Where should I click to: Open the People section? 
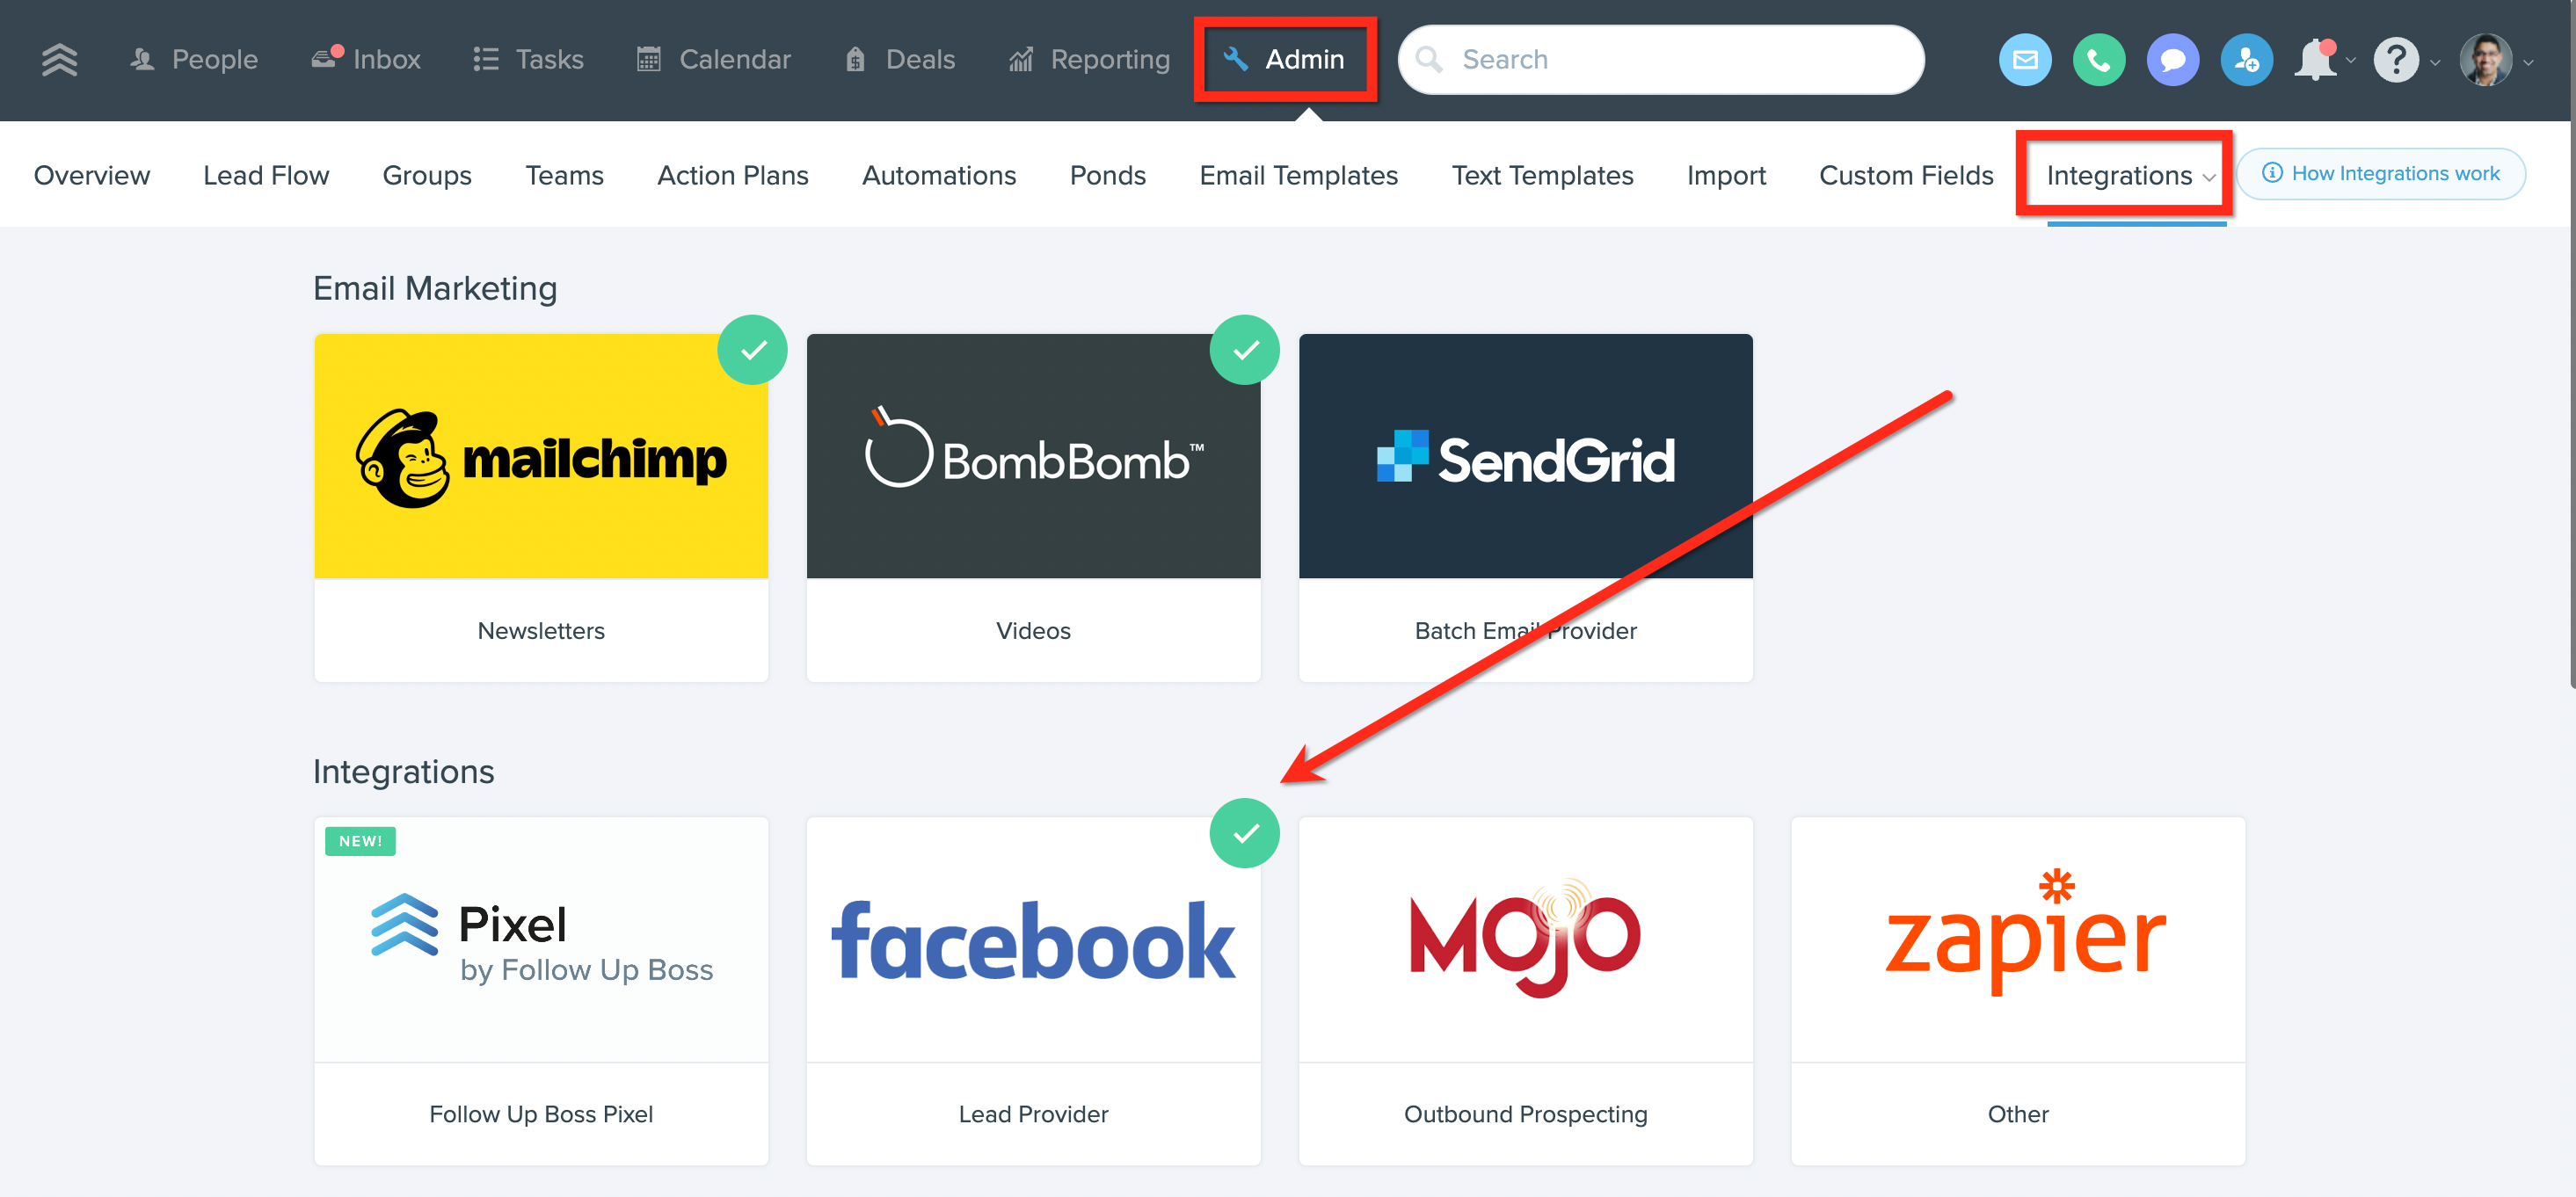[194, 59]
